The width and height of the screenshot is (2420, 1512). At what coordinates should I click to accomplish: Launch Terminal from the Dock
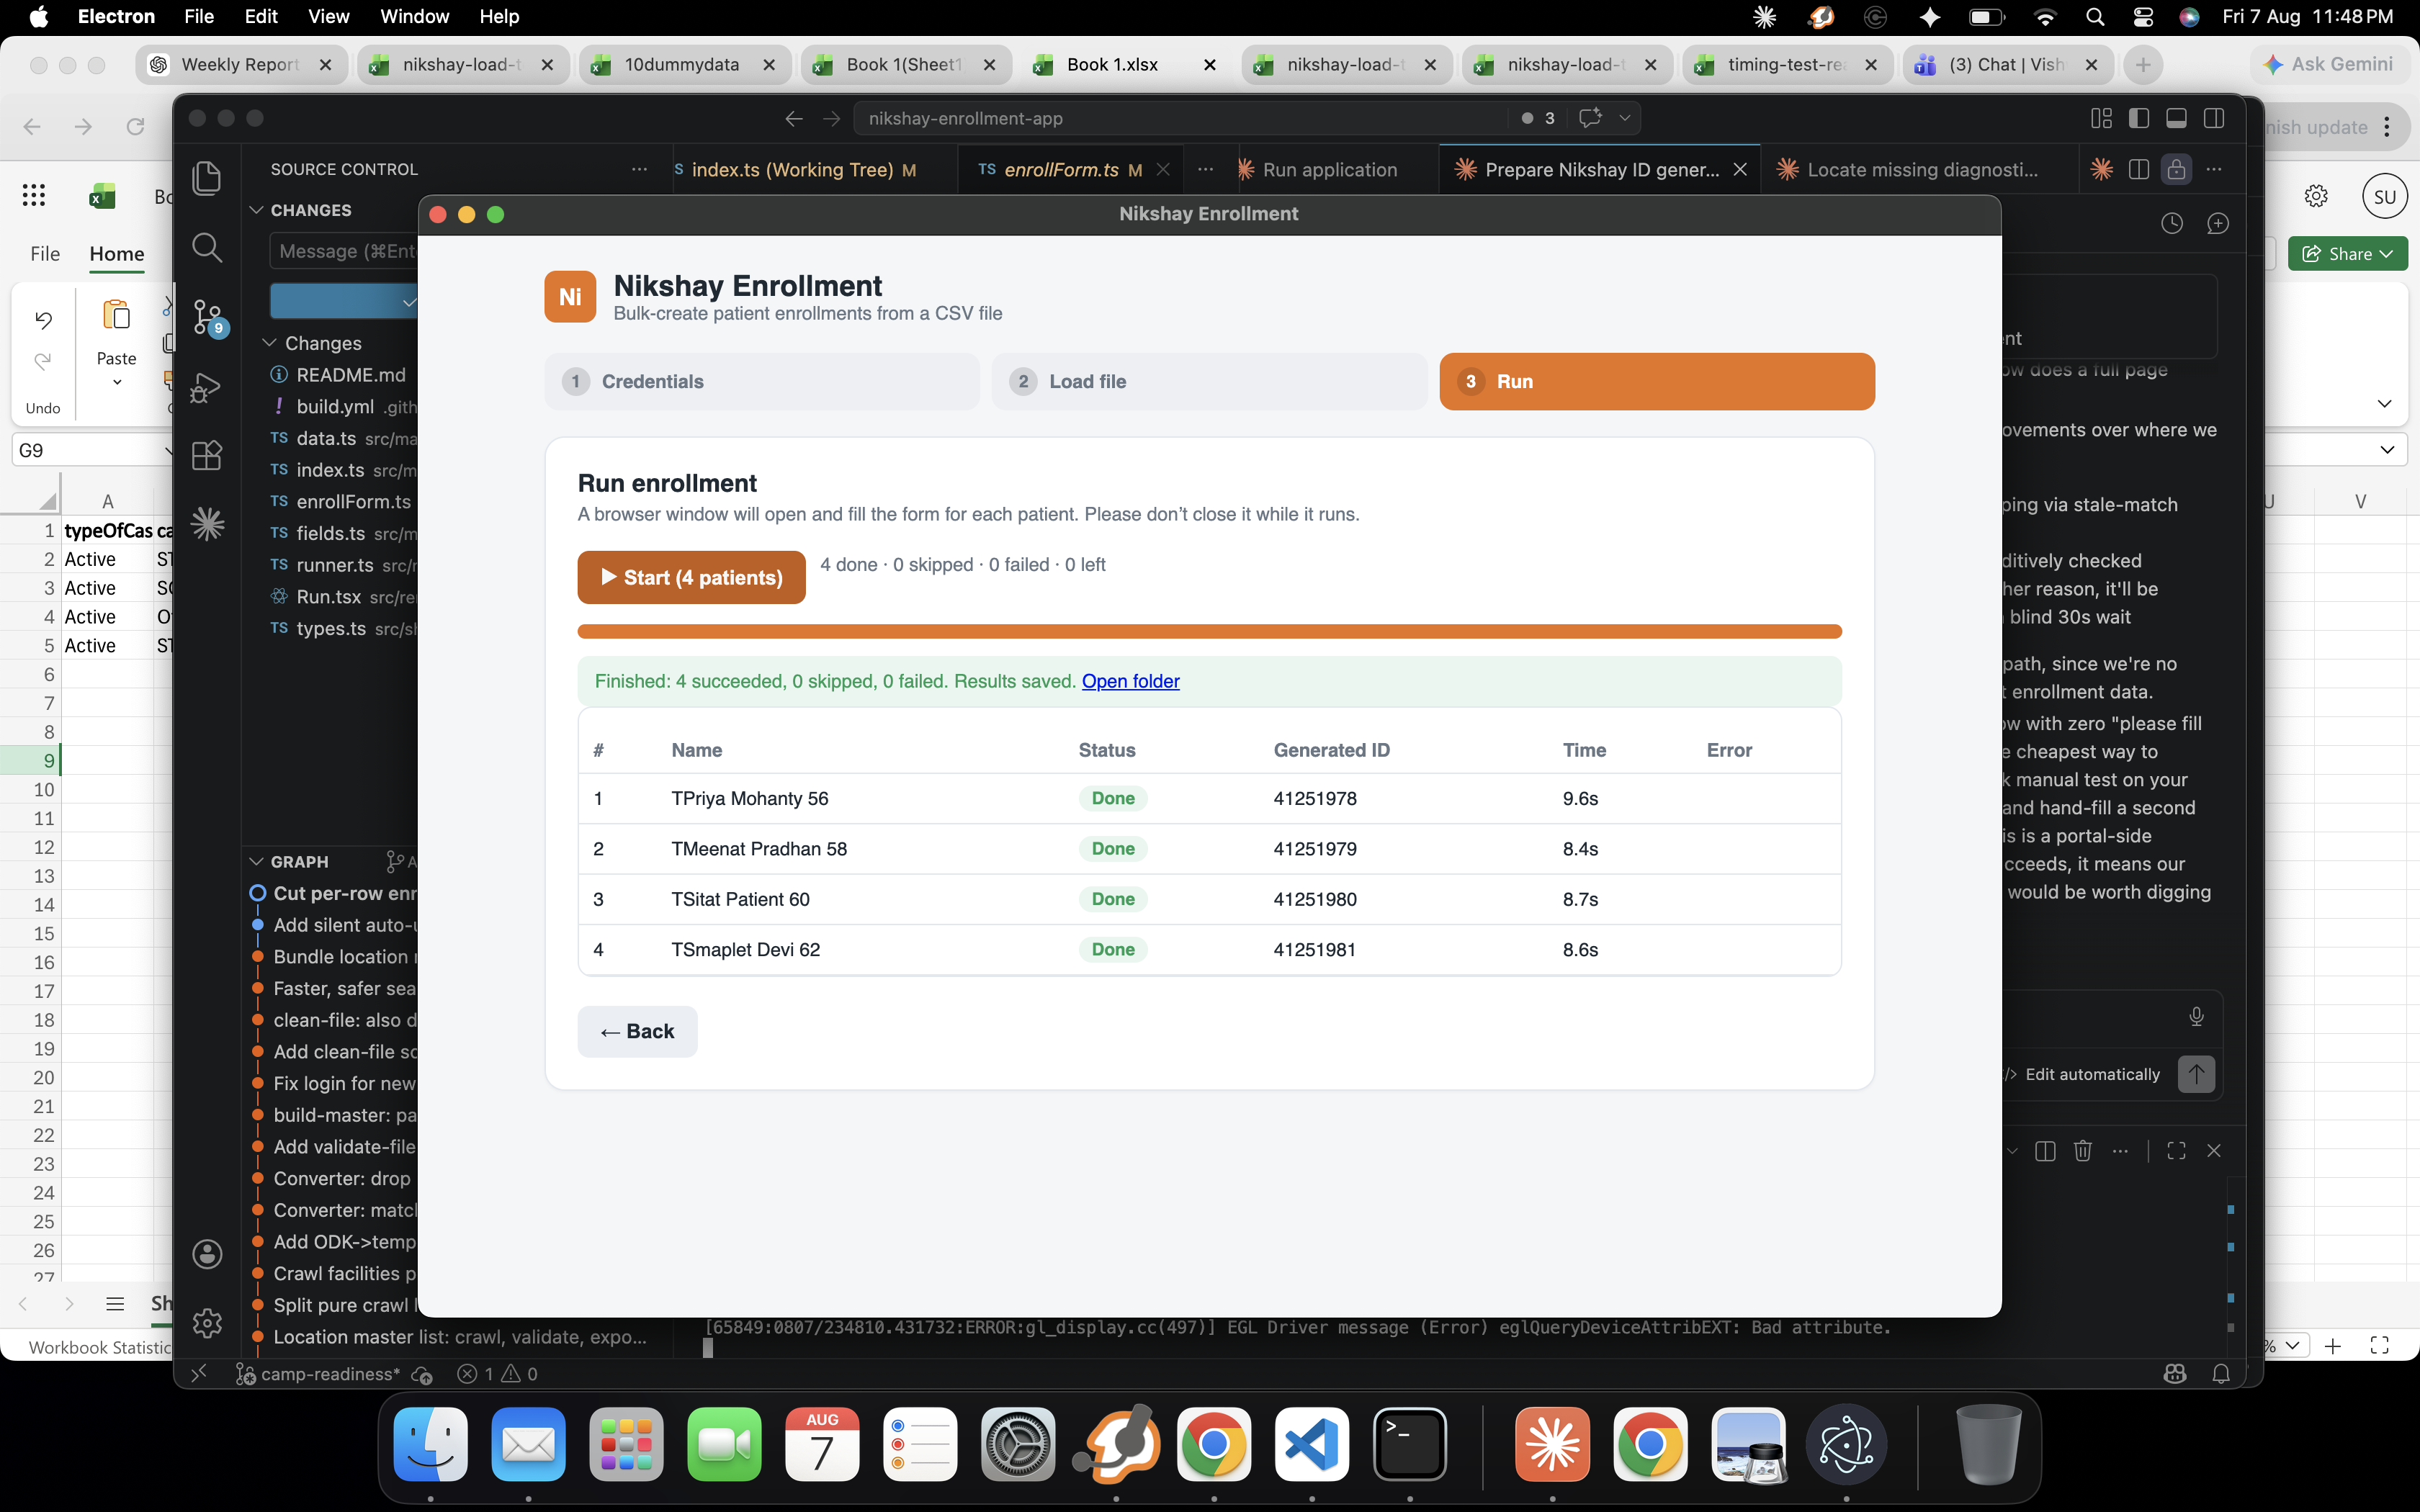coord(1410,1444)
